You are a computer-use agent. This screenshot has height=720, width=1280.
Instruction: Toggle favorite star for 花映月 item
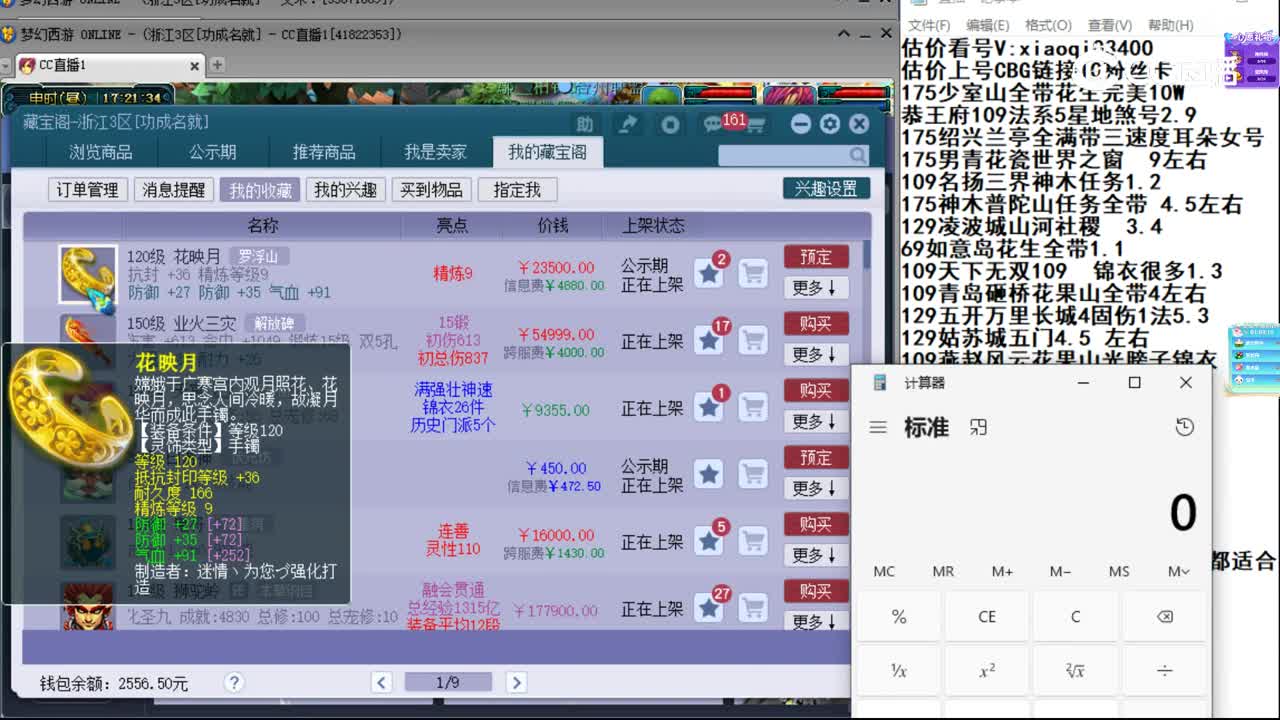709,273
